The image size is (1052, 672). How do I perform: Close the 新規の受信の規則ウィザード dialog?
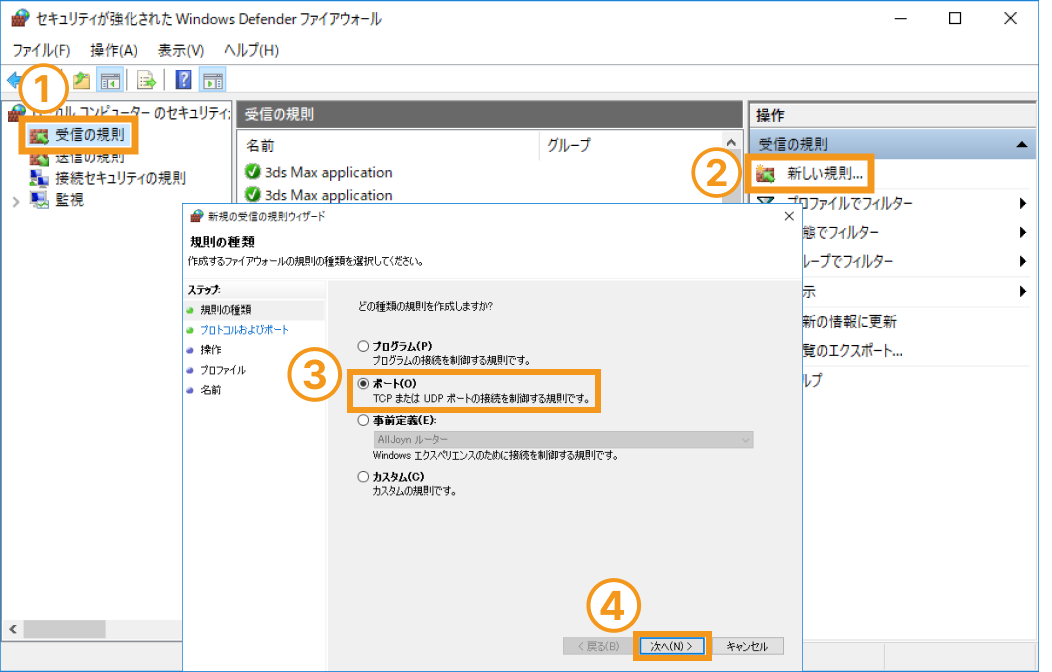789,216
